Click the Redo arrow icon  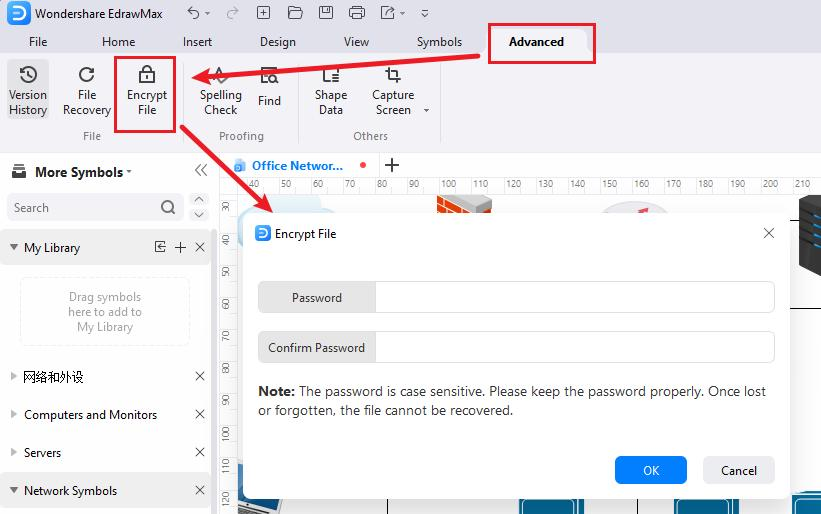[x=232, y=13]
